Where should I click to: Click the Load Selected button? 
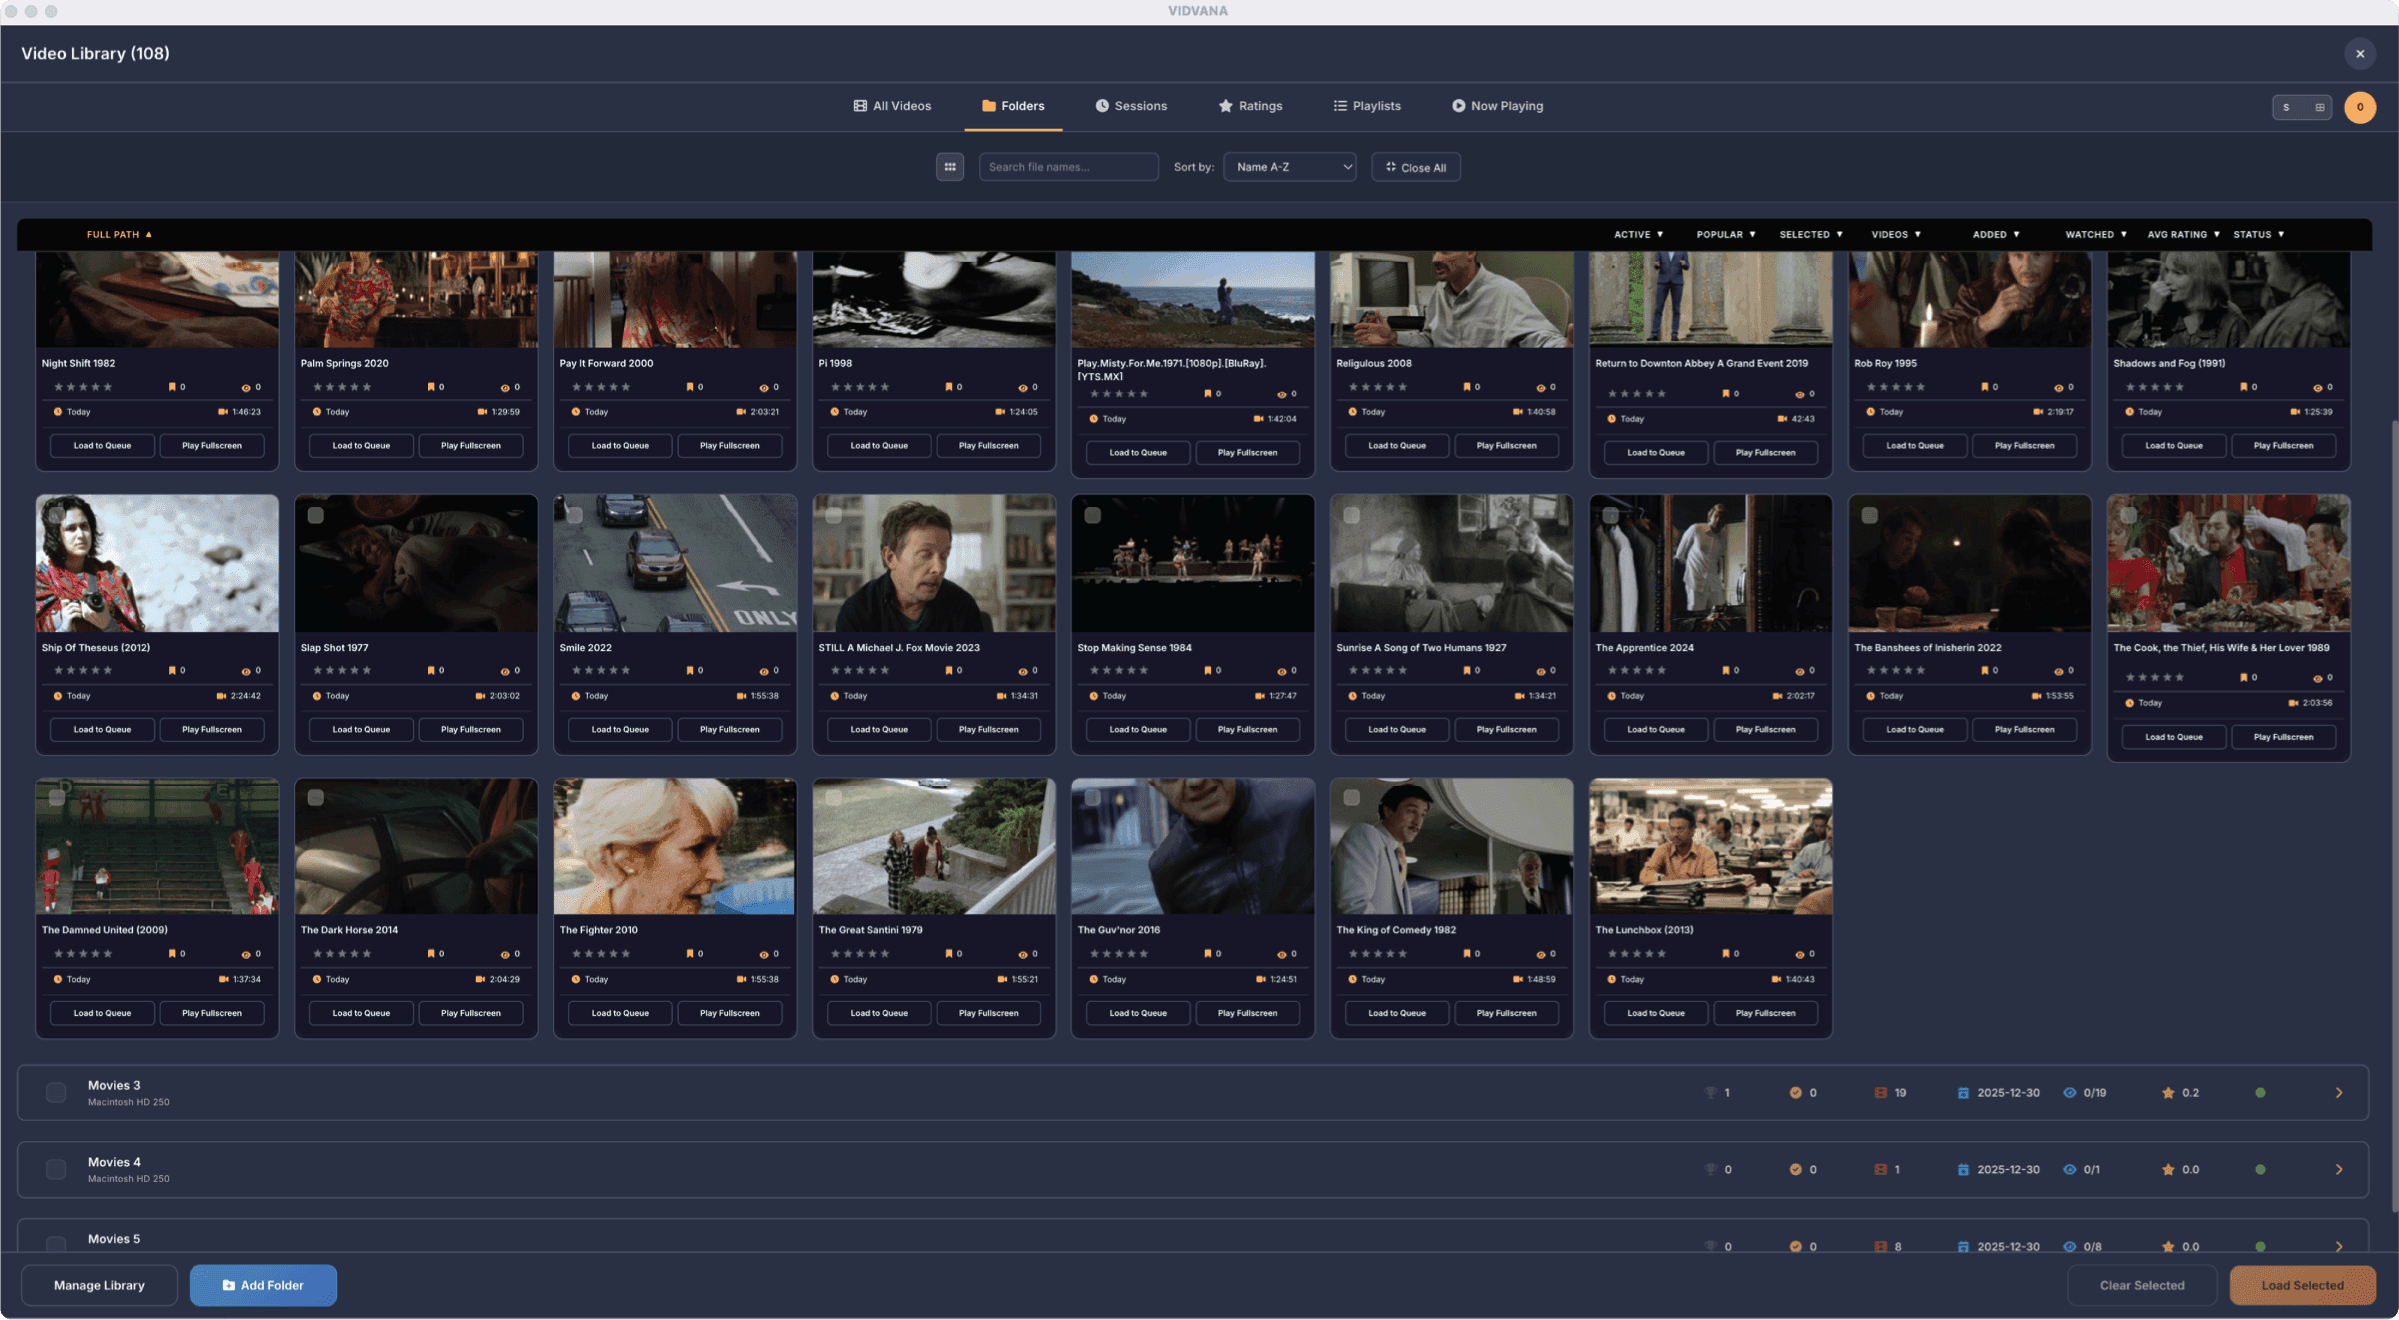pos(2302,1285)
